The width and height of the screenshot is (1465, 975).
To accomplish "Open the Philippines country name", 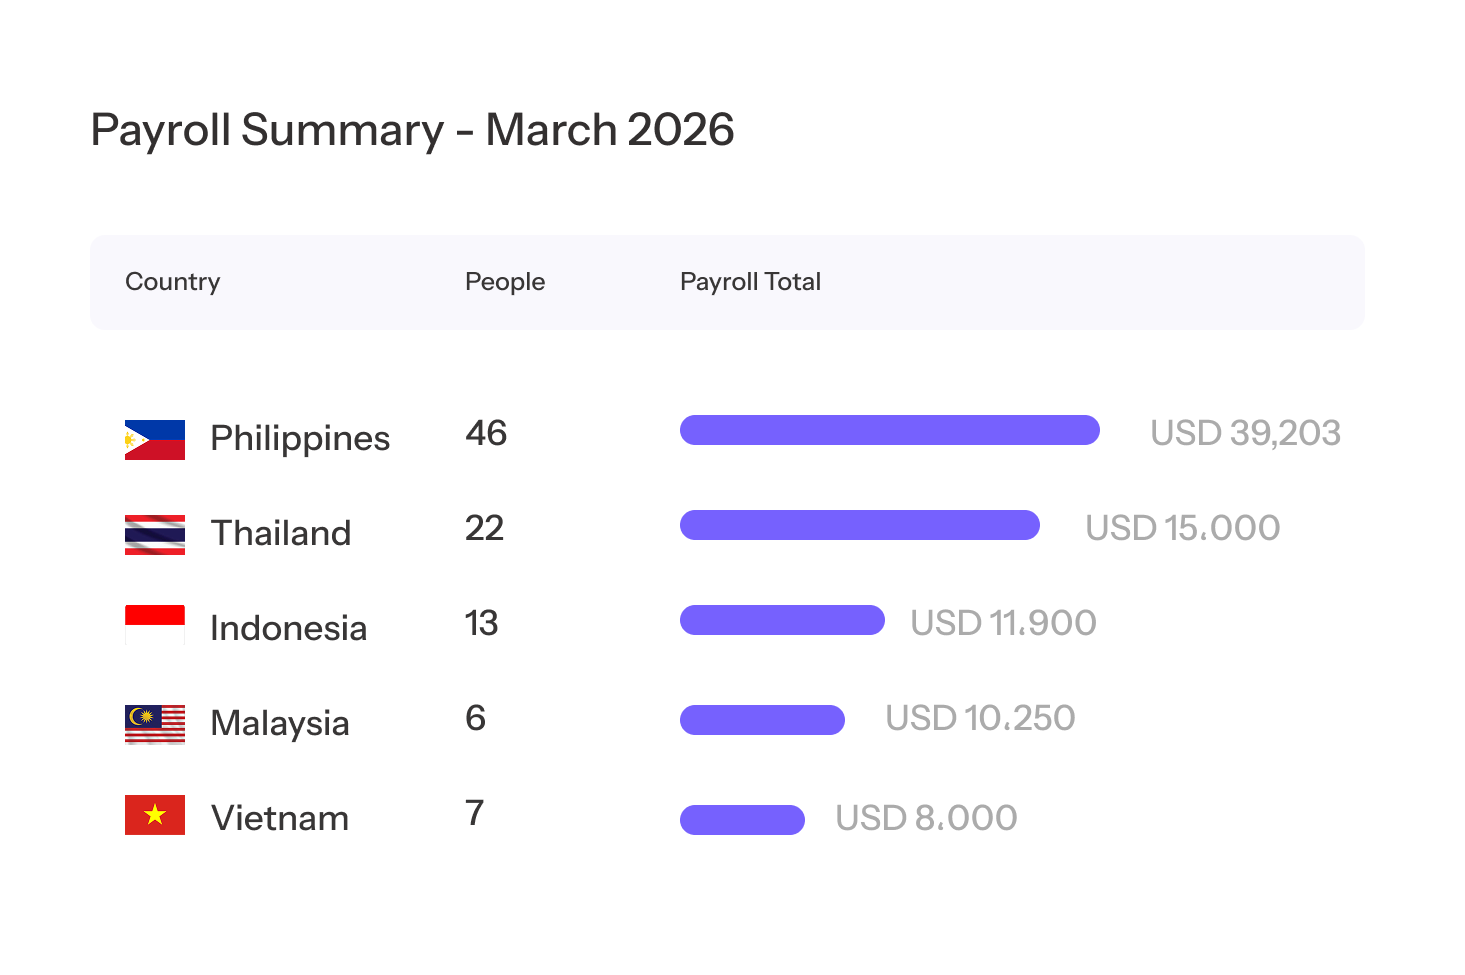I will click(300, 439).
